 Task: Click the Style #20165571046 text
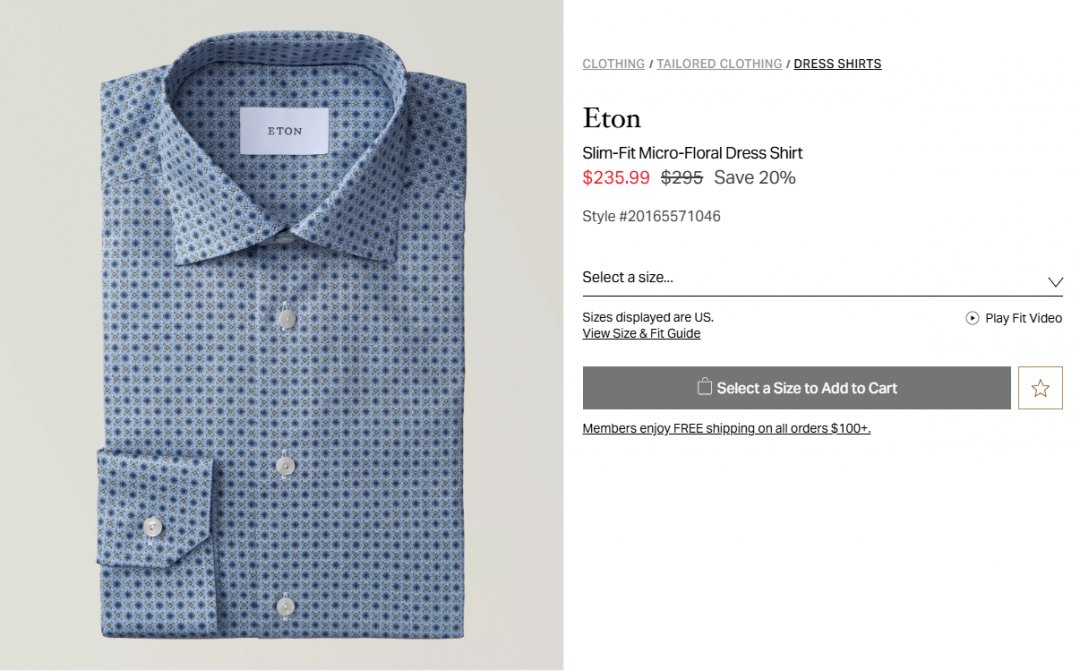[652, 216]
